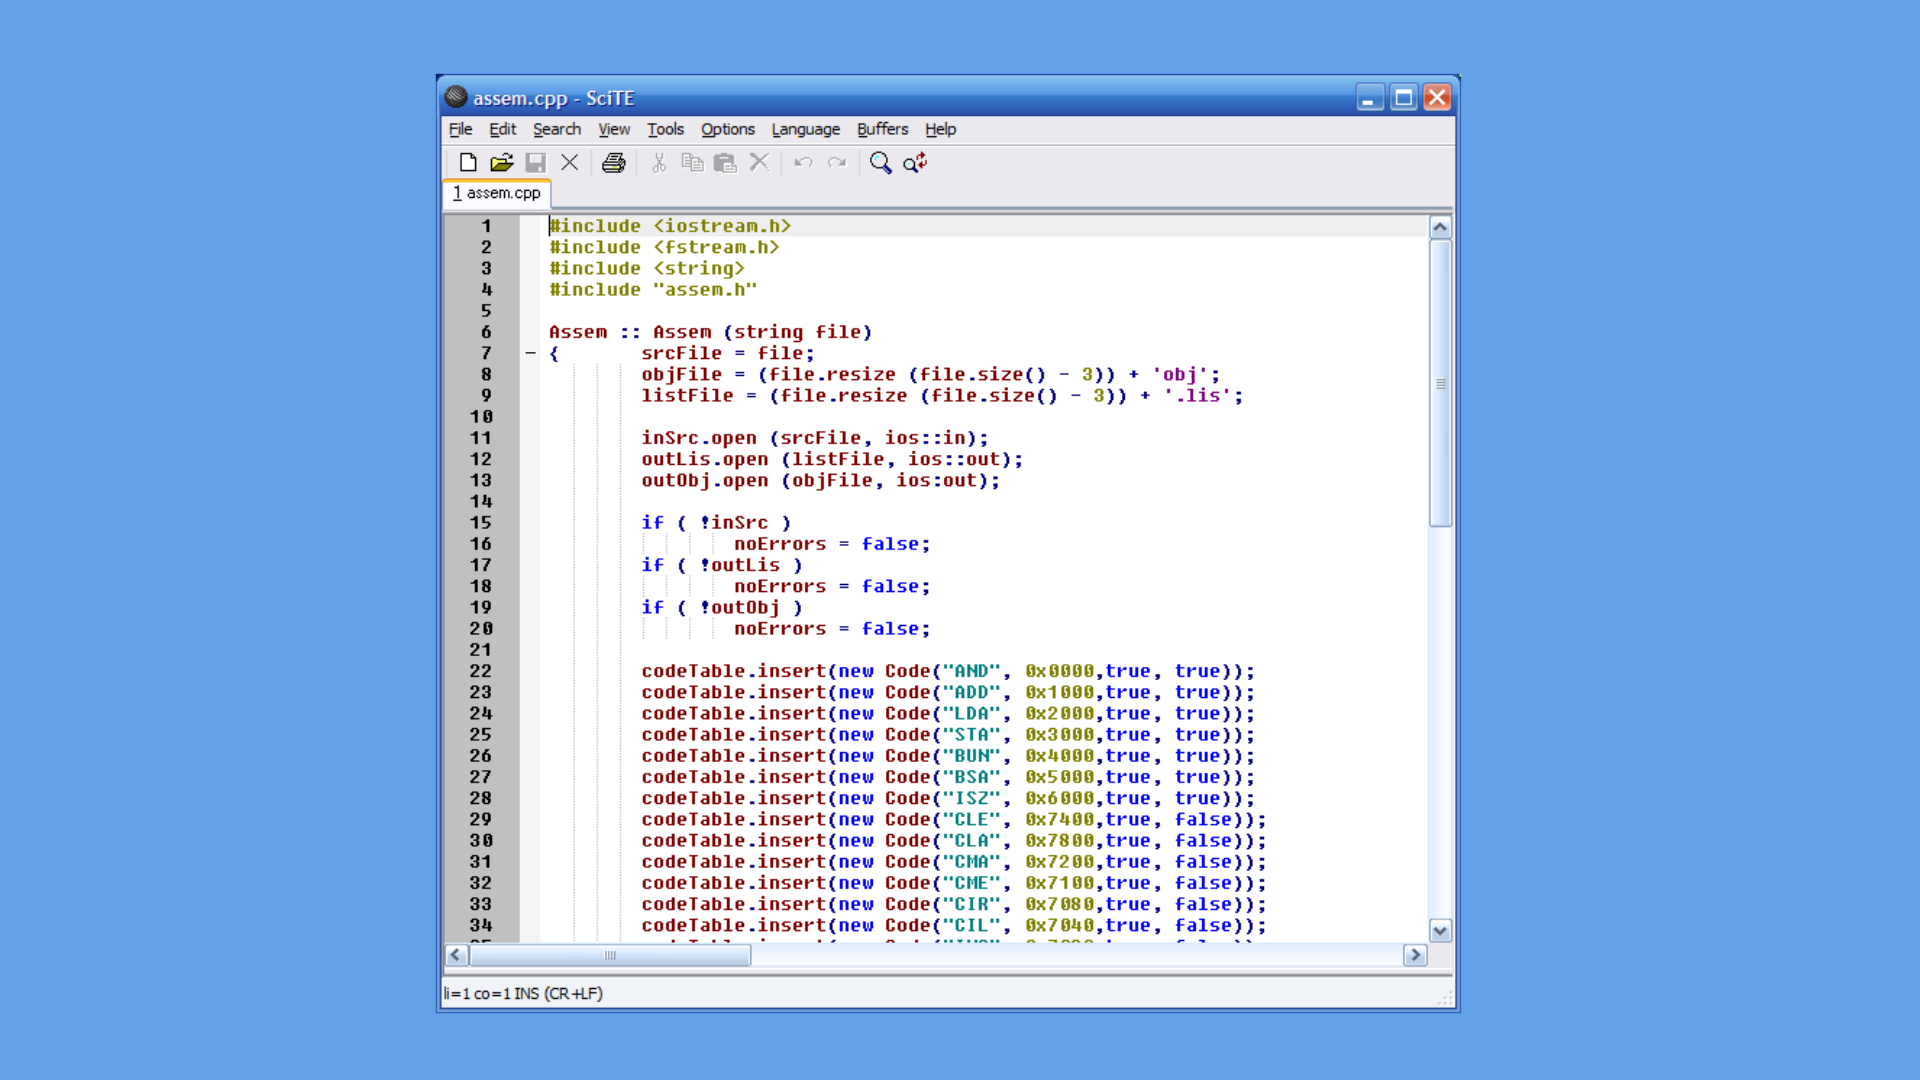The height and width of the screenshot is (1080, 1920).
Task: Click 'if ( !inSrc )' on line 15
Action: [716, 523]
